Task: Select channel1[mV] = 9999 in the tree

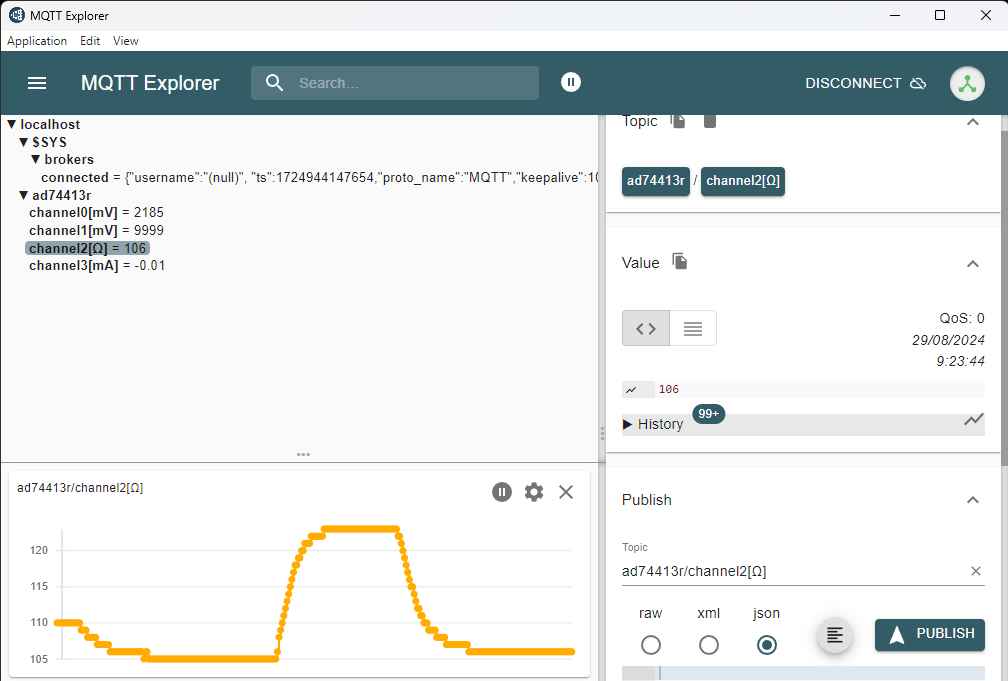Action: click(96, 230)
